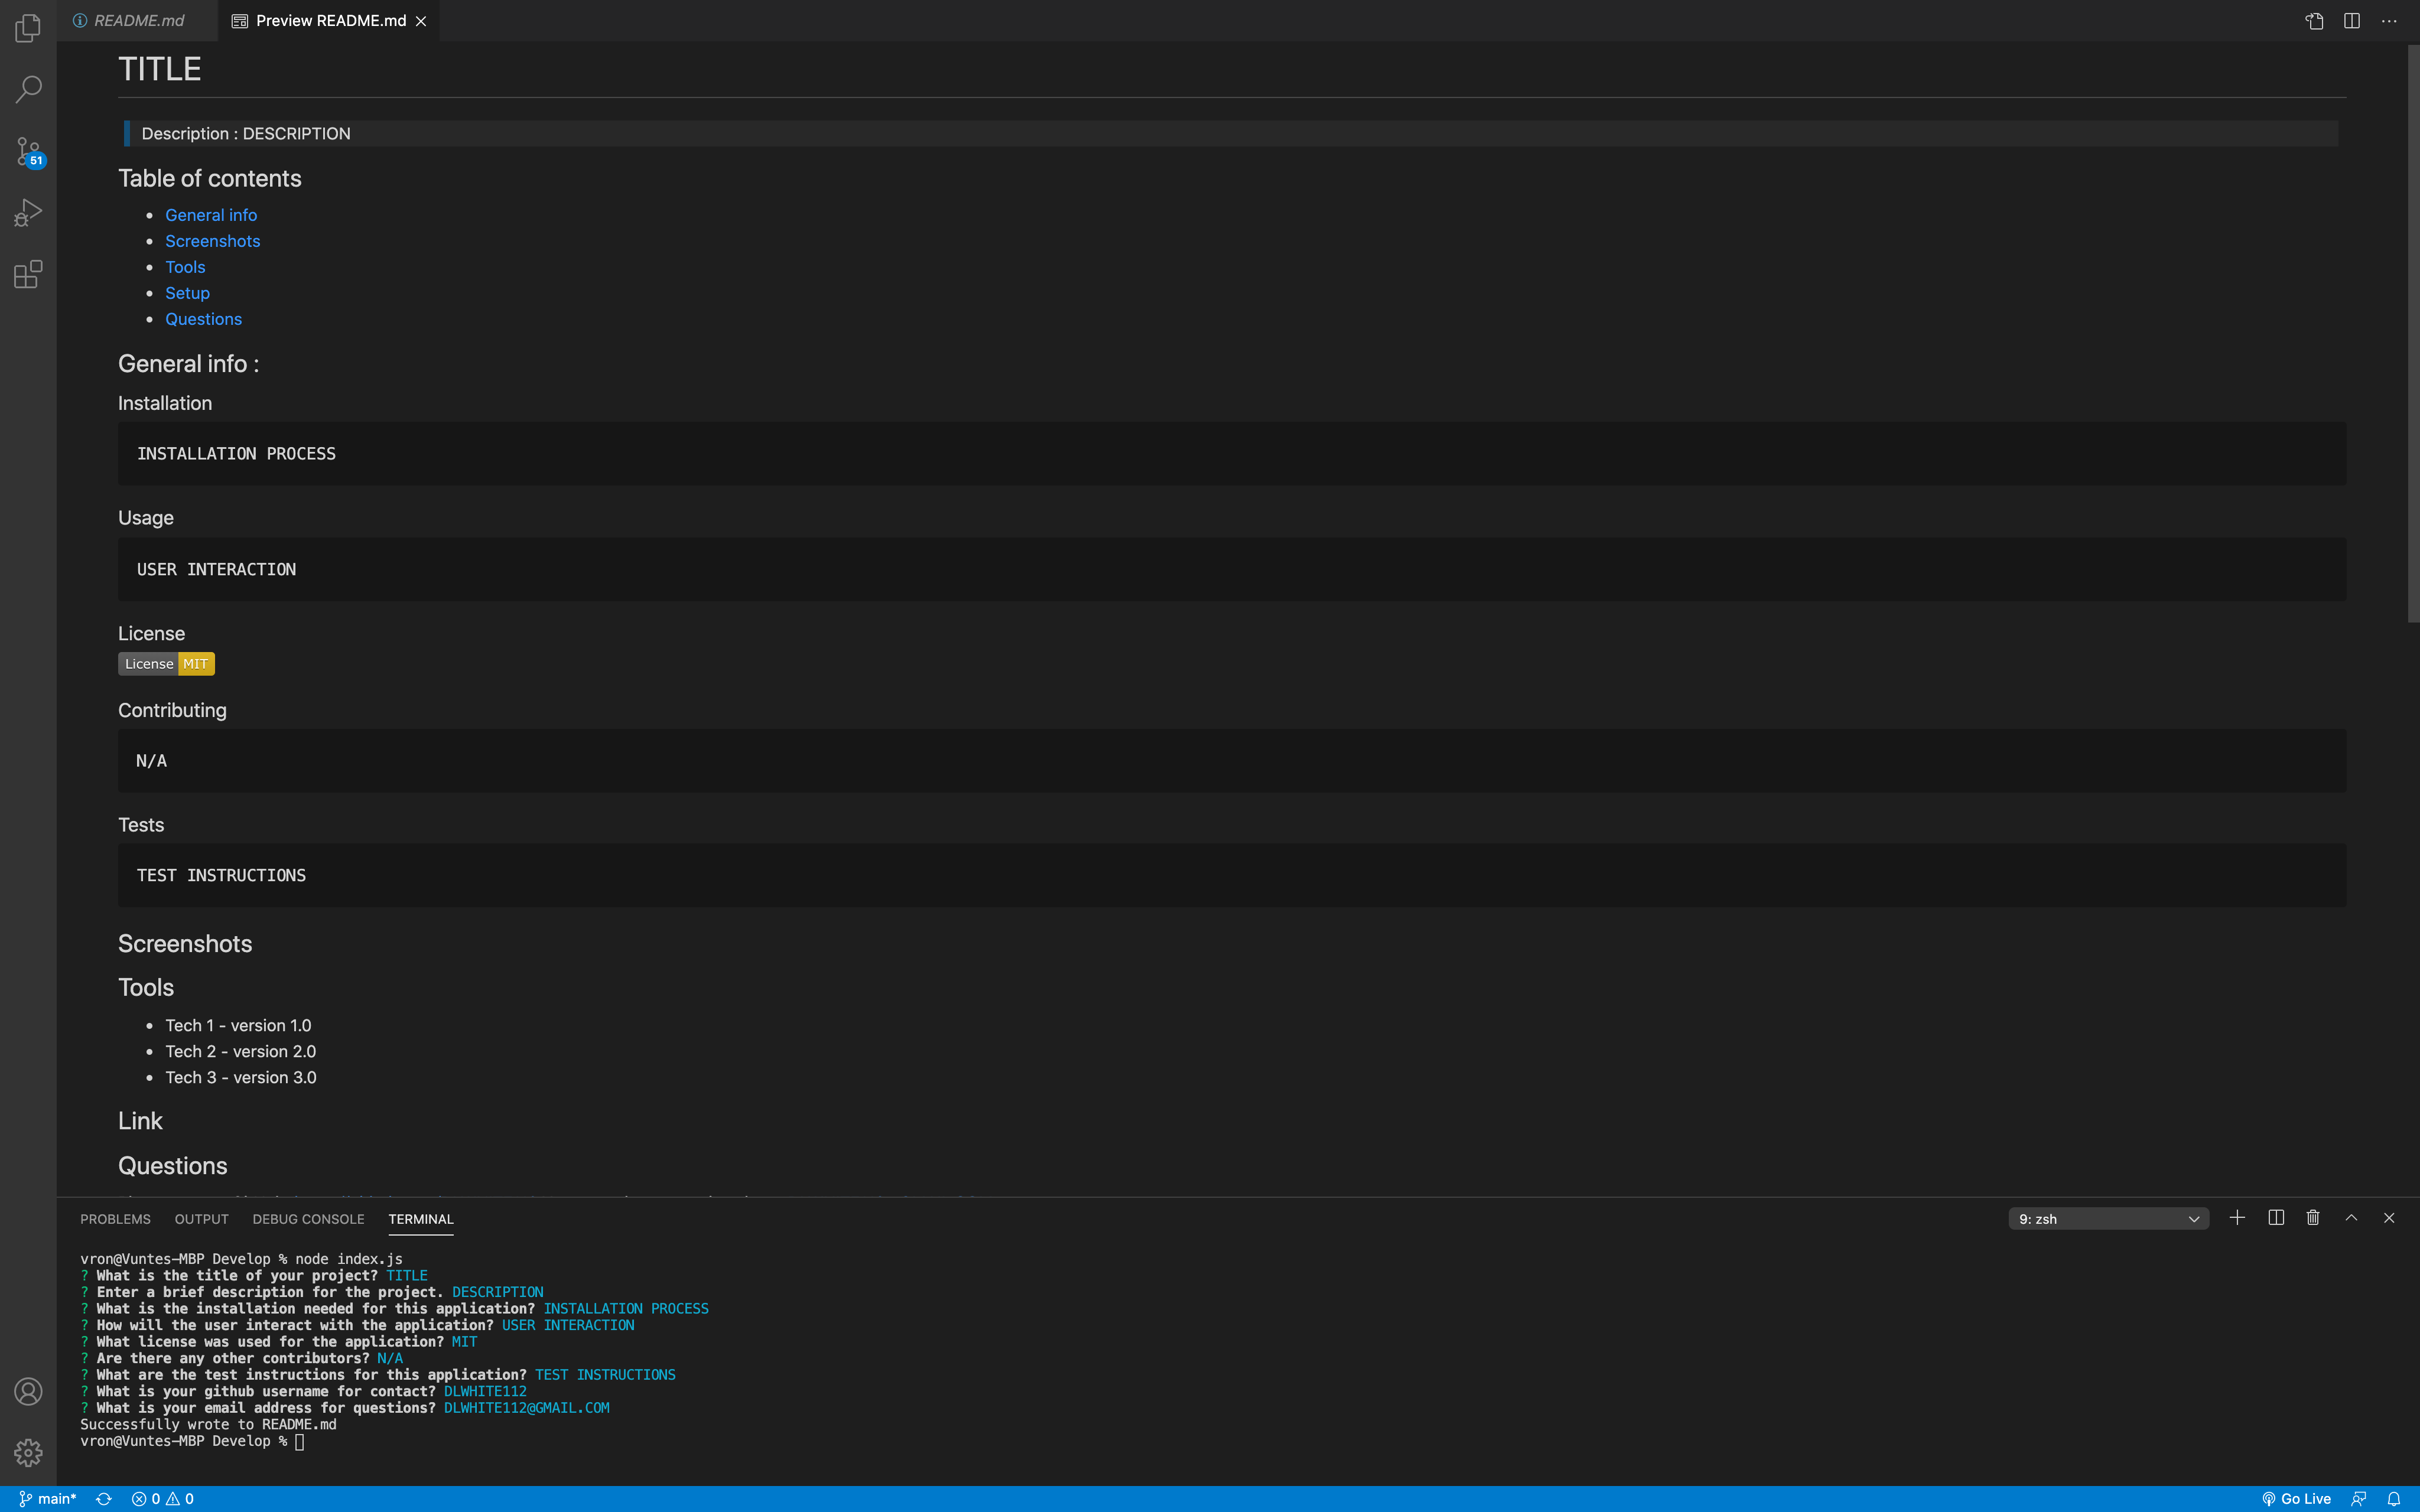This screenshot has height=1512, width=2420.
Task: Click the terminal prompt input line
Action: (x=192, y=1441)
